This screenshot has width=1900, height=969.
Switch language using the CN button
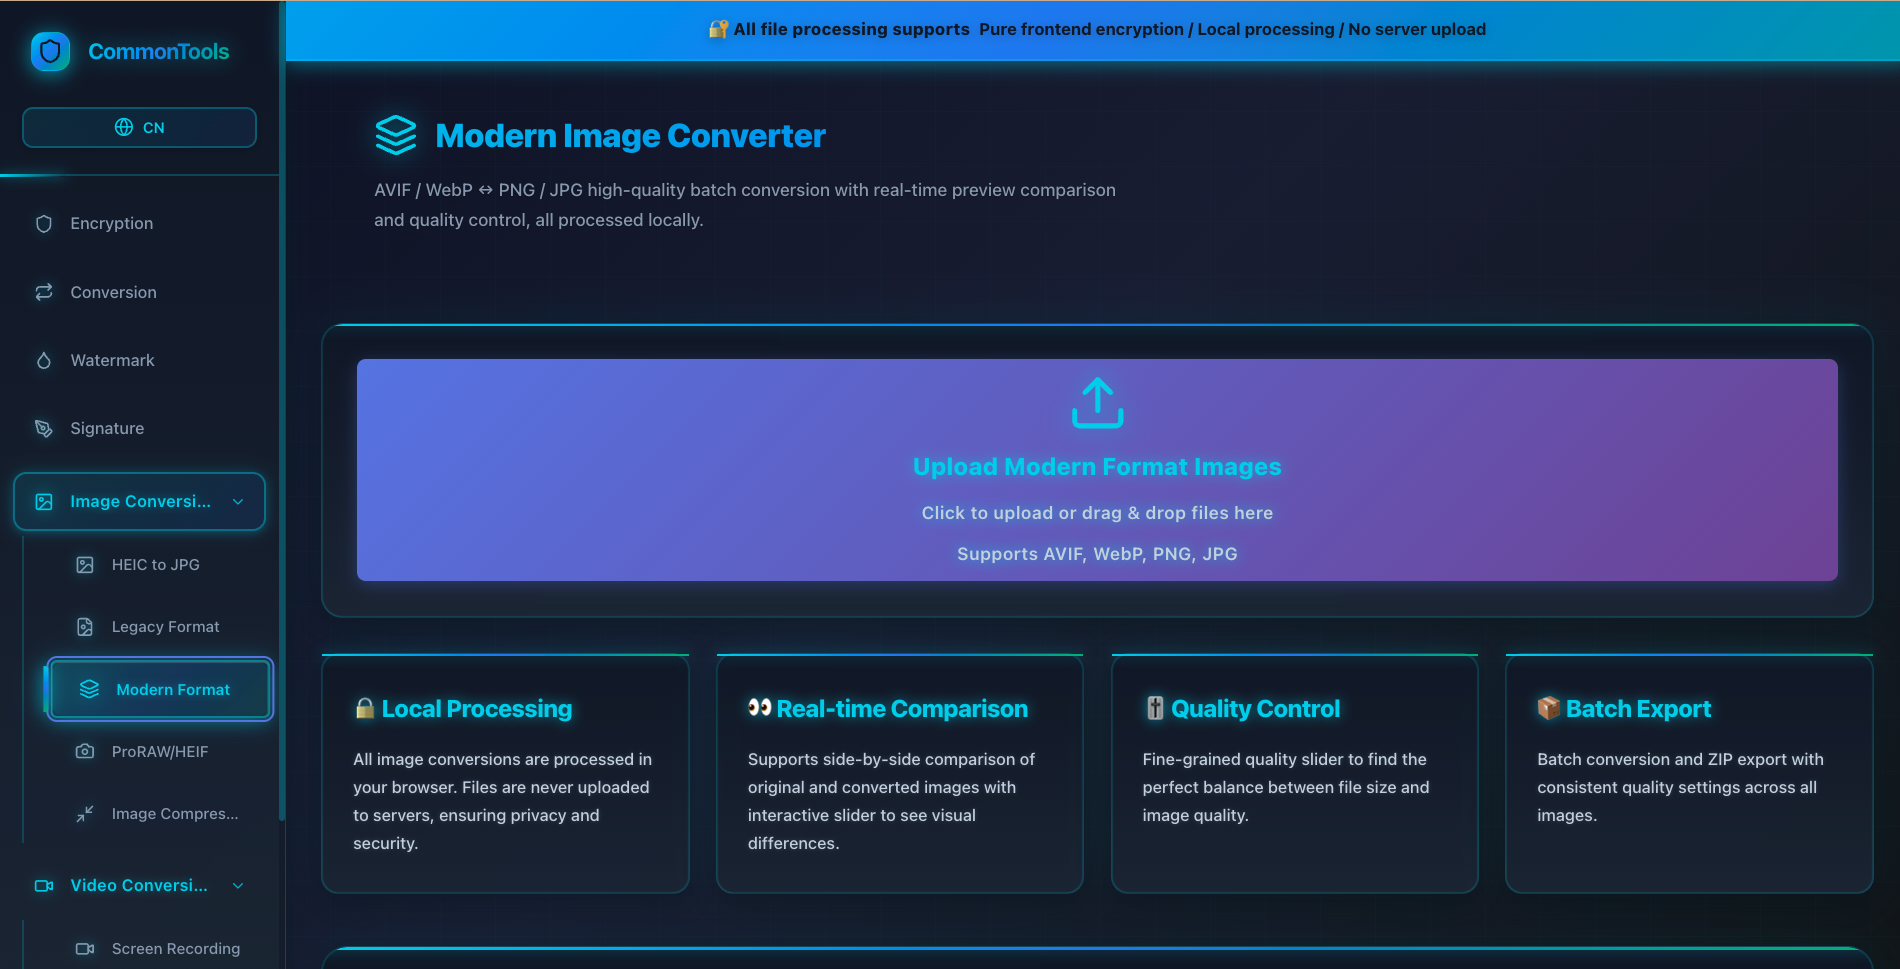click(139, 127)
